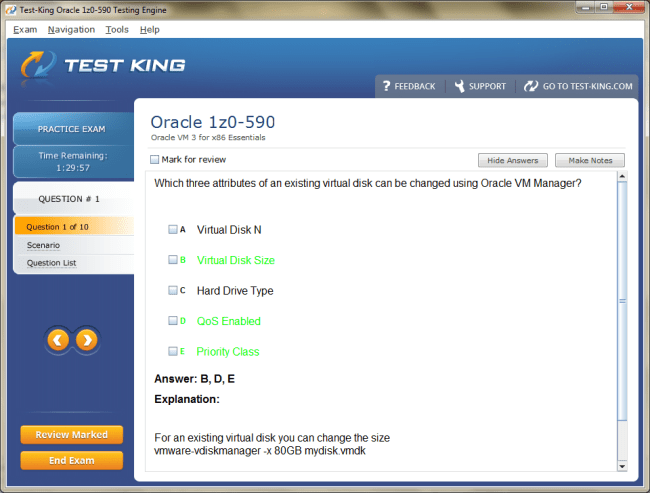Open the Exam menu
The width and height of the screenshot is (650, 493).
25,29
